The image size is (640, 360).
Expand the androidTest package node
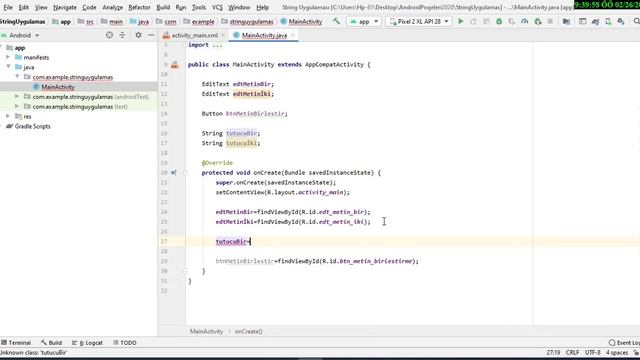17,97
